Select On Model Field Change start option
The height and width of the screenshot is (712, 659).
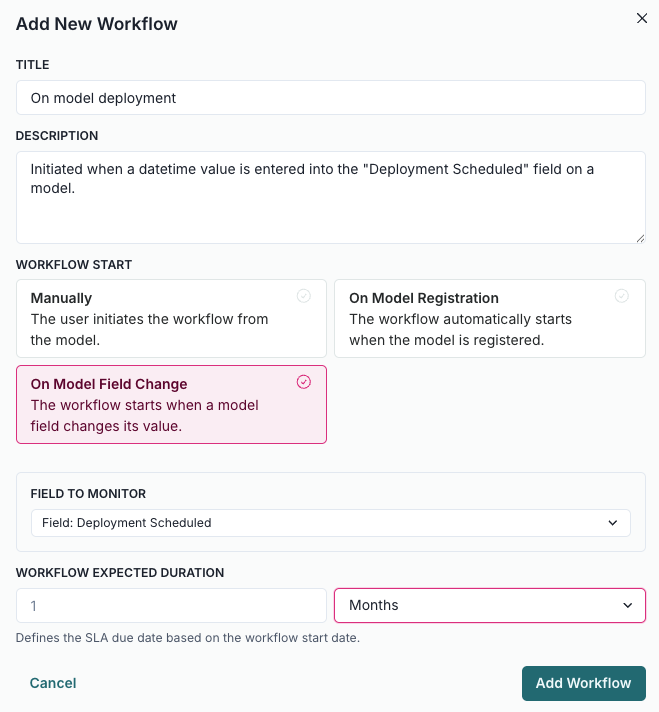coord(171,404)
